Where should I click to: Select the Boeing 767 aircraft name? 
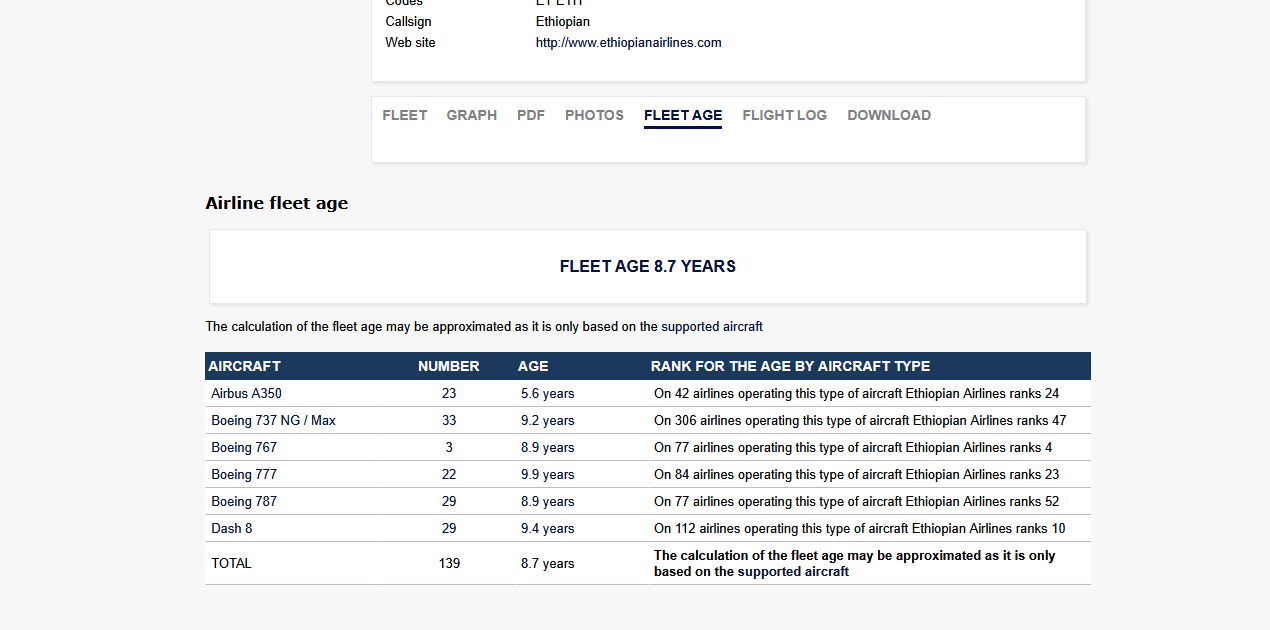point(244,448)
